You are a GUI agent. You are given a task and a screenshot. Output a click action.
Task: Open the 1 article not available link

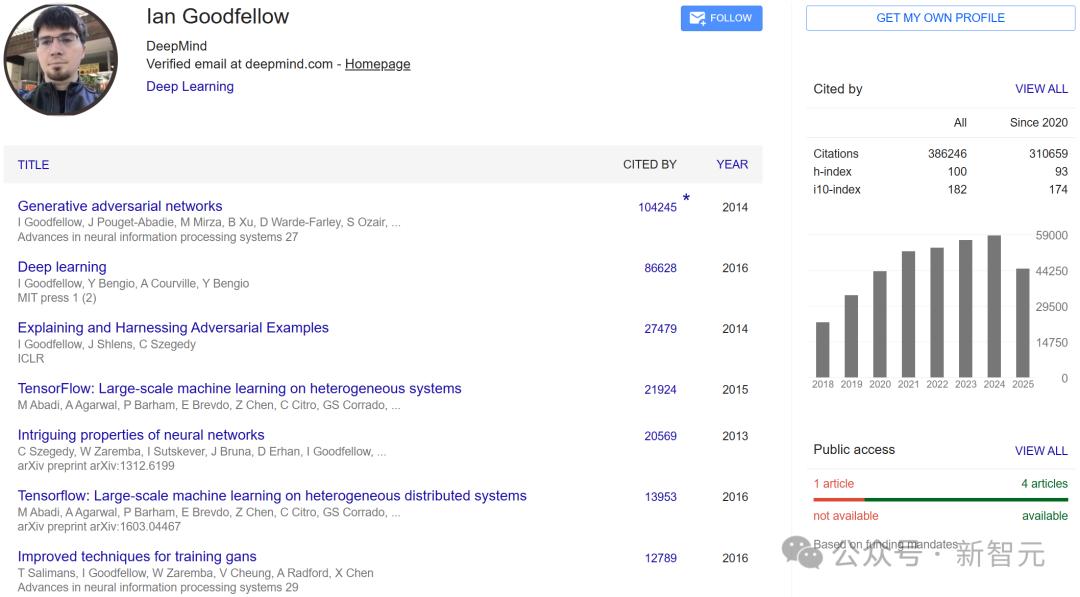(833, 484)
